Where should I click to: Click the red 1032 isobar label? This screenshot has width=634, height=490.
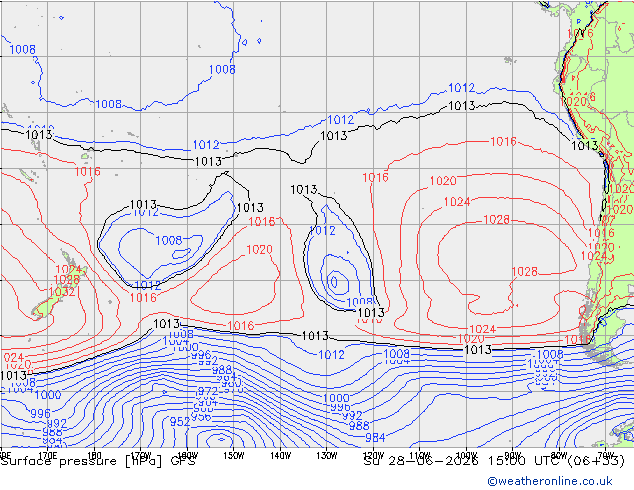(62, 292)
